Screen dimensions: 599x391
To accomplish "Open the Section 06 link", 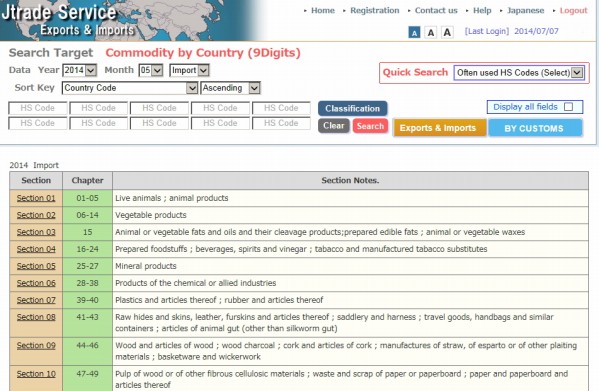I will [36, 283].
